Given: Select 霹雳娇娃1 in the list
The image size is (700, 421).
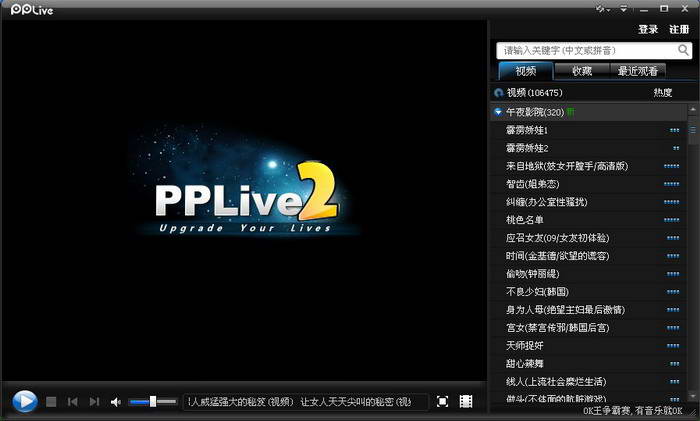Looking at the screenshot, I should pyautogui.click(x=588, y=130).
